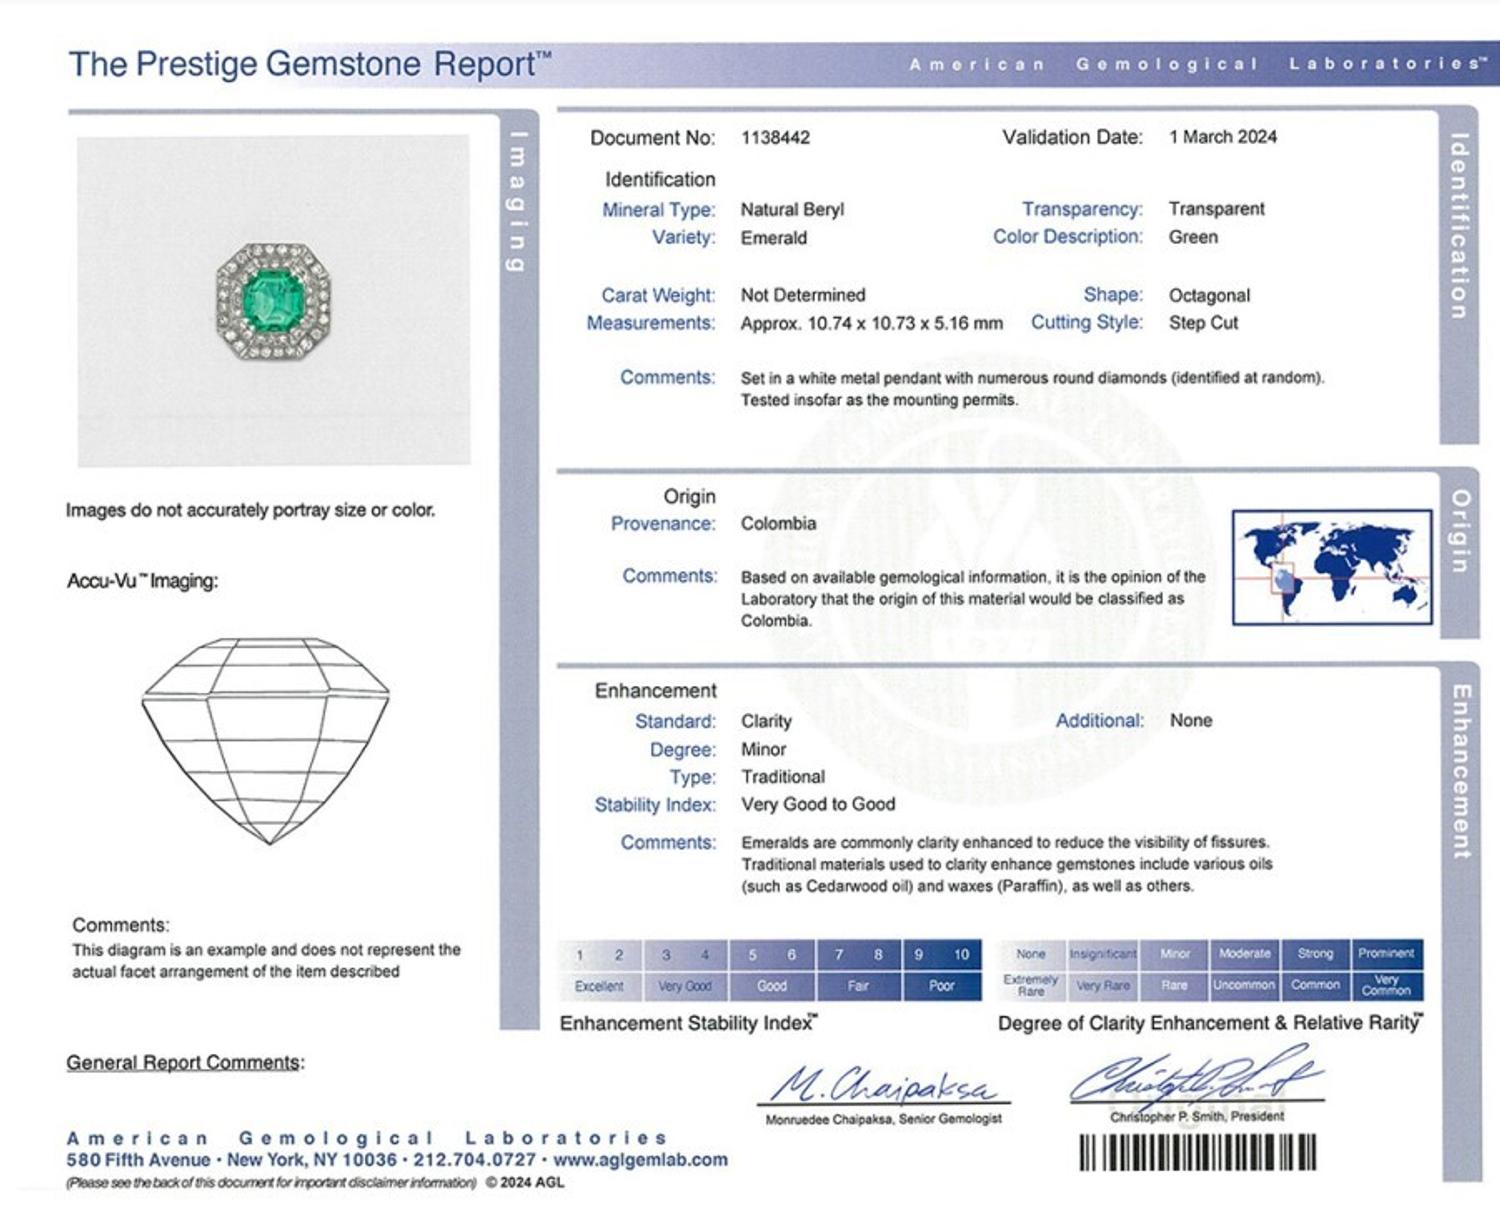This screenshot has height=1210, width=1500.
Task: Select the phone number 212.704.0727
Action: tap(475, 1160)
